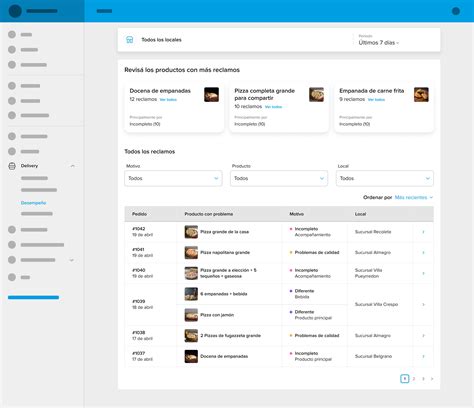Click 6 empanadas + bebida thumbnail
The width and height of the screenshot is (474, 408).
coord(191,294)
